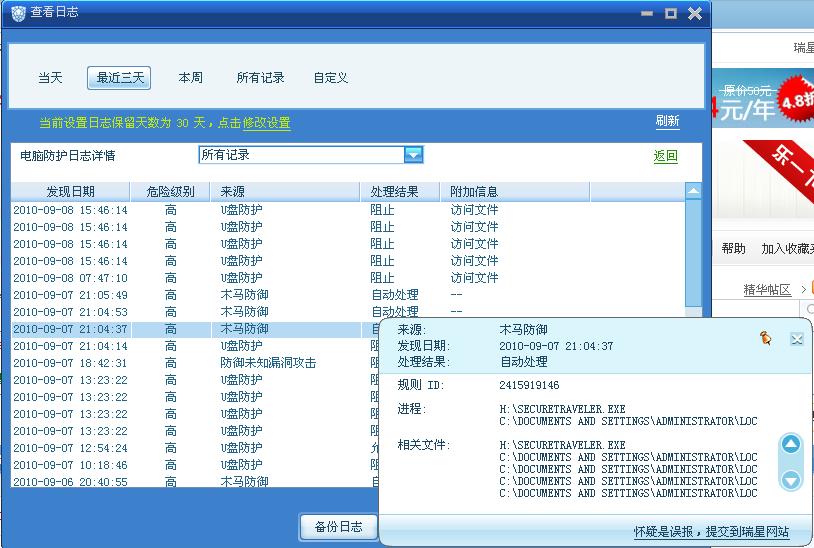Close the log viewer window

click(695, 13)
